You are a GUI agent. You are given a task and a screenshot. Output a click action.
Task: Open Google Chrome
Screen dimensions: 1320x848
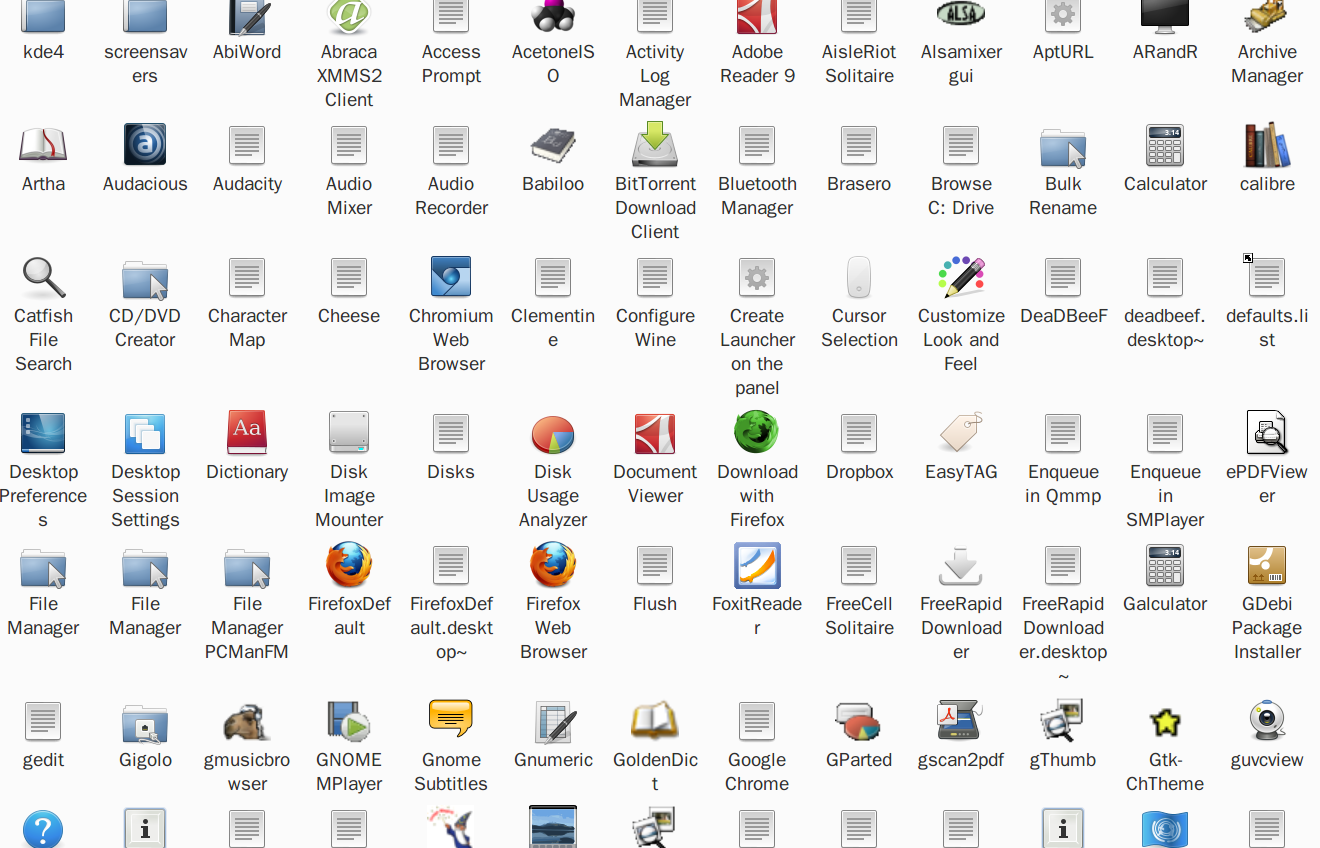tap(757, 719)
